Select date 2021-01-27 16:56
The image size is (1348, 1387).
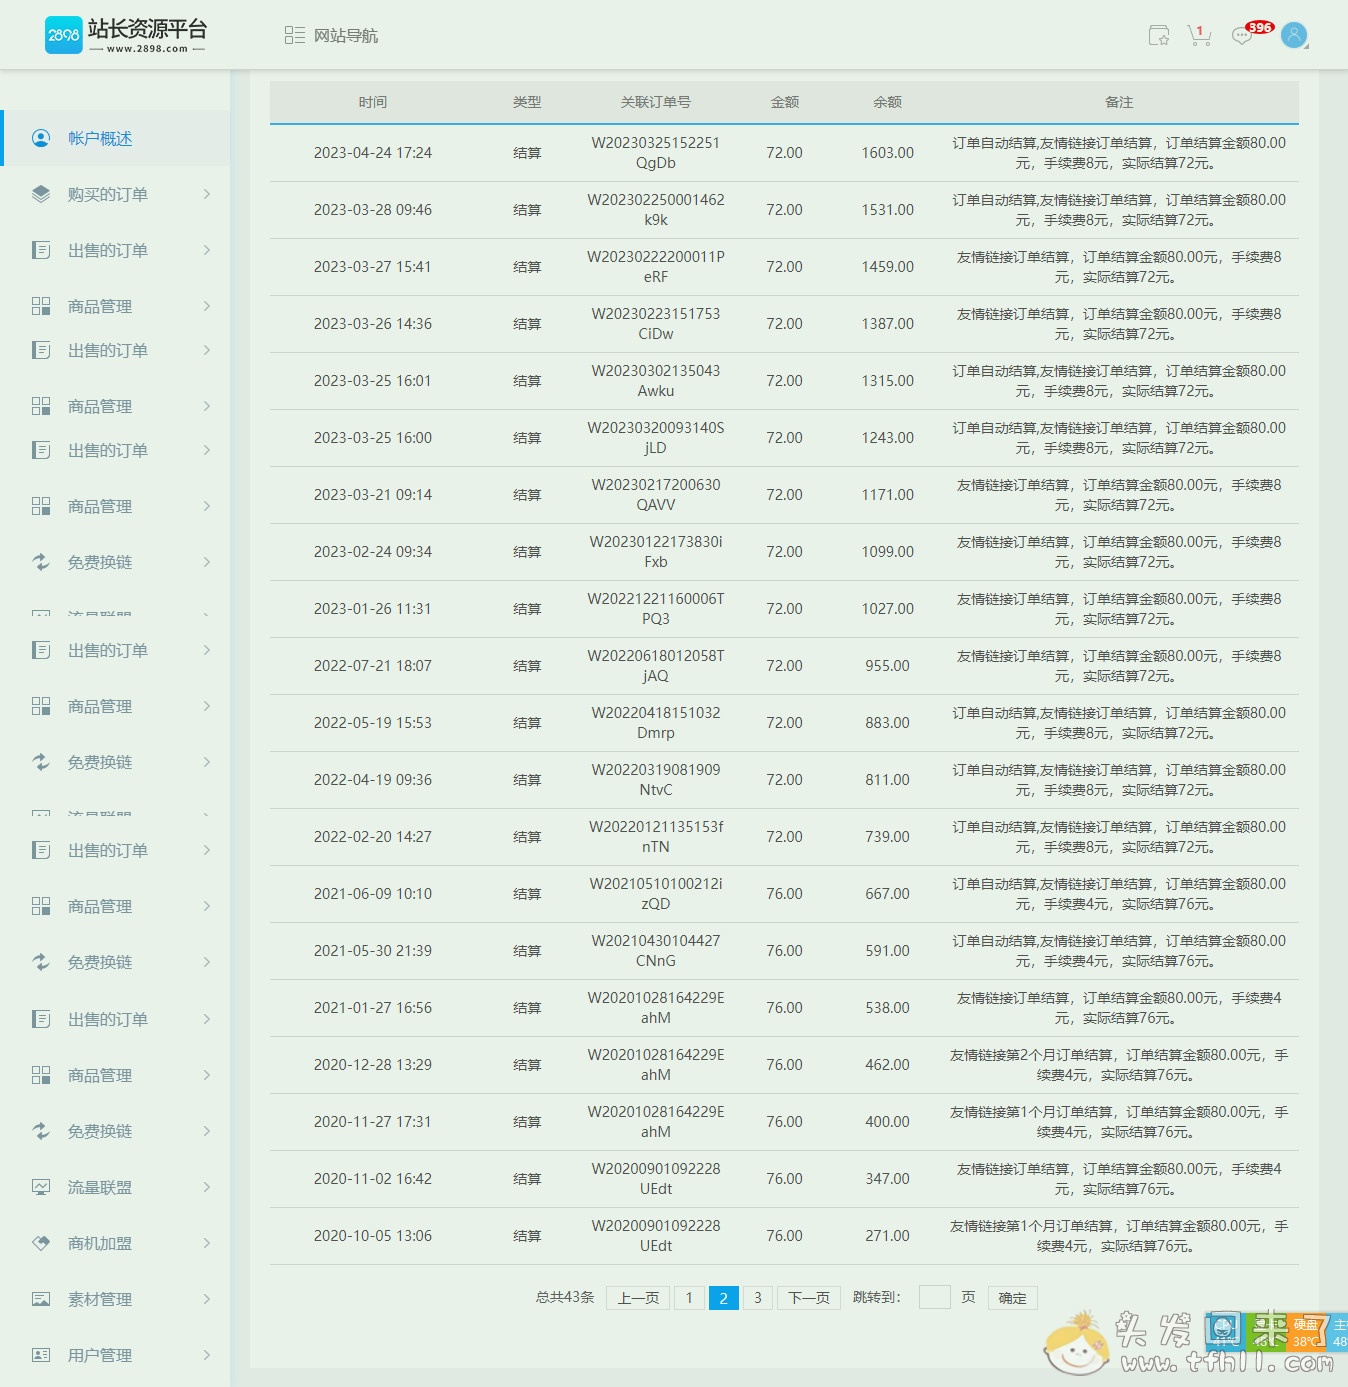[373, 1008]
